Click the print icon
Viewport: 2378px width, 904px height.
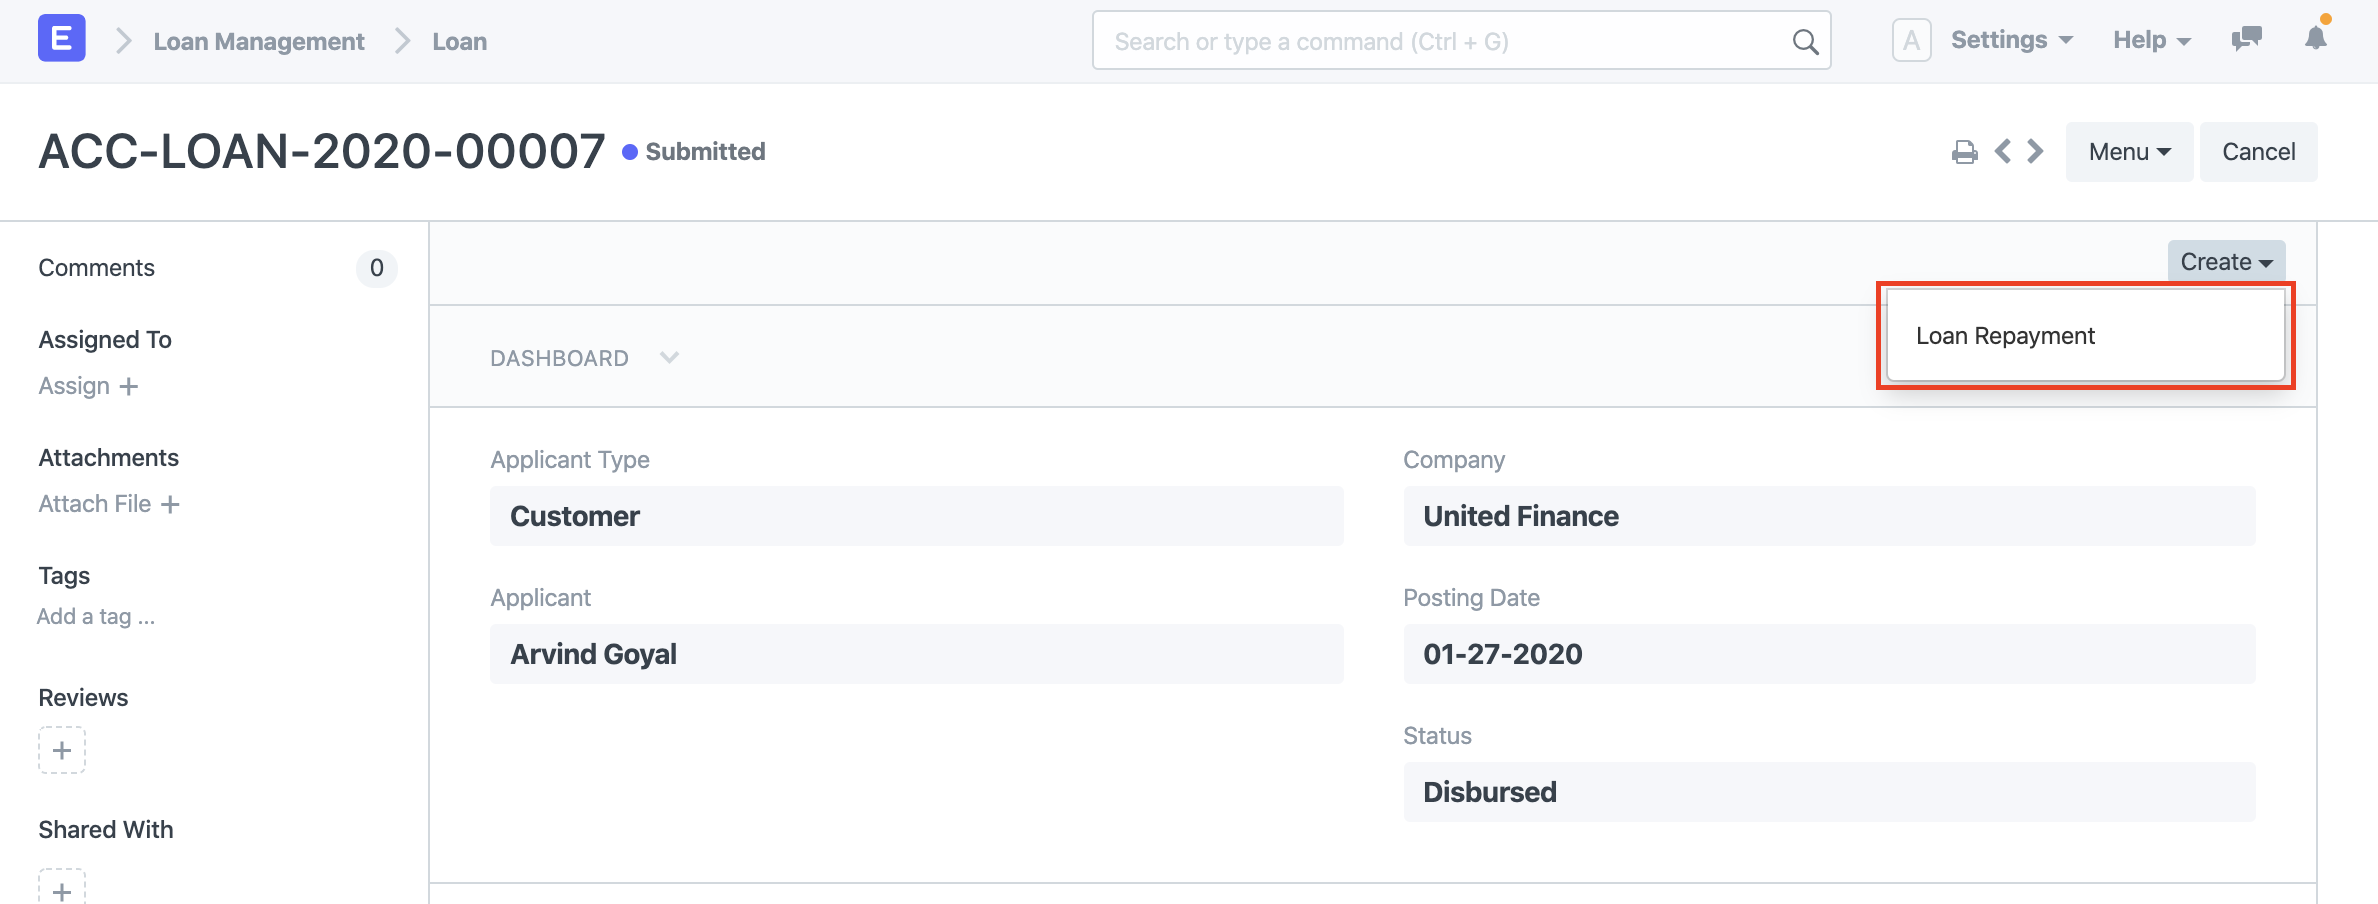click(x=1965, y=151)
